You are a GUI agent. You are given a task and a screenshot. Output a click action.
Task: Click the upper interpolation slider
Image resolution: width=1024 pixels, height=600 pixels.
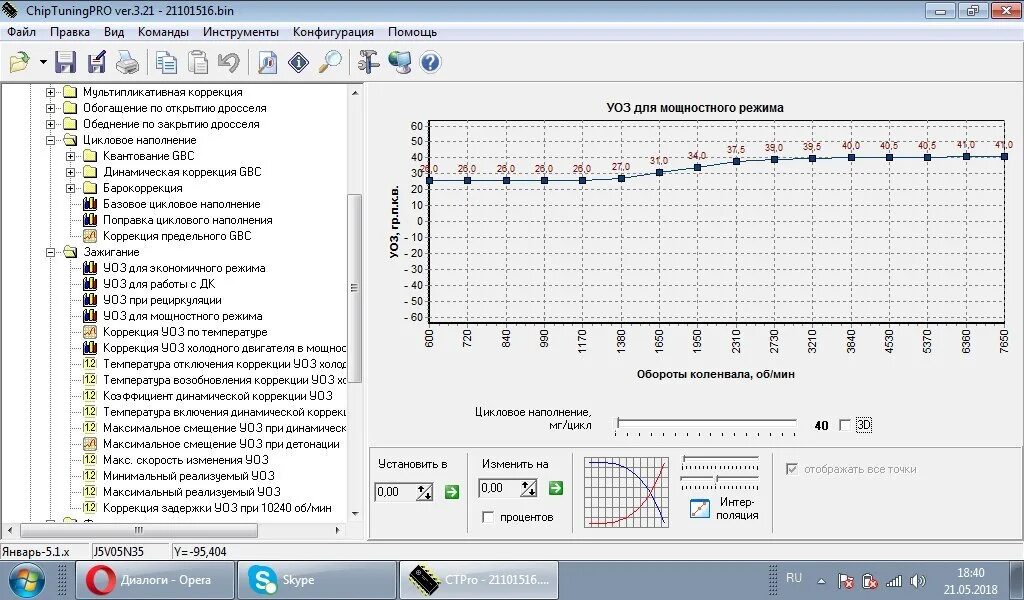720,462
